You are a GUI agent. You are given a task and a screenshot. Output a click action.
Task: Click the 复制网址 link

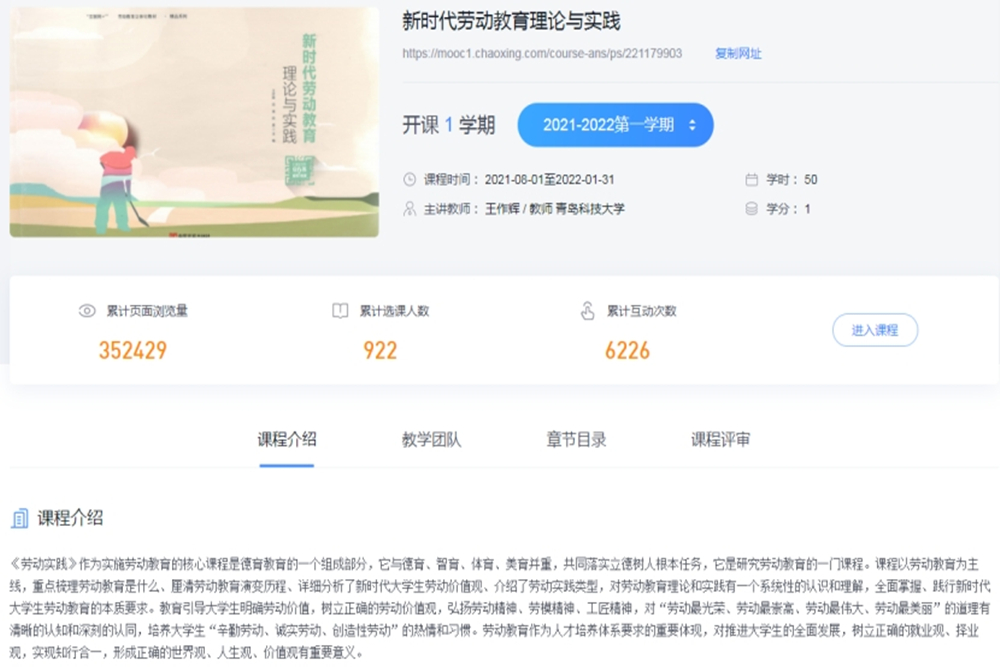coord(738,54)
